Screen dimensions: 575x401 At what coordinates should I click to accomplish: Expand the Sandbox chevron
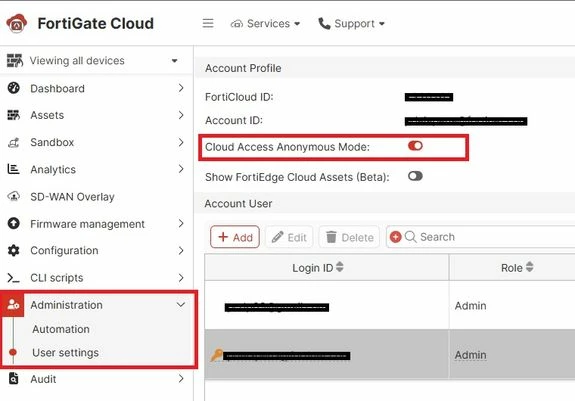coord(181,142)
